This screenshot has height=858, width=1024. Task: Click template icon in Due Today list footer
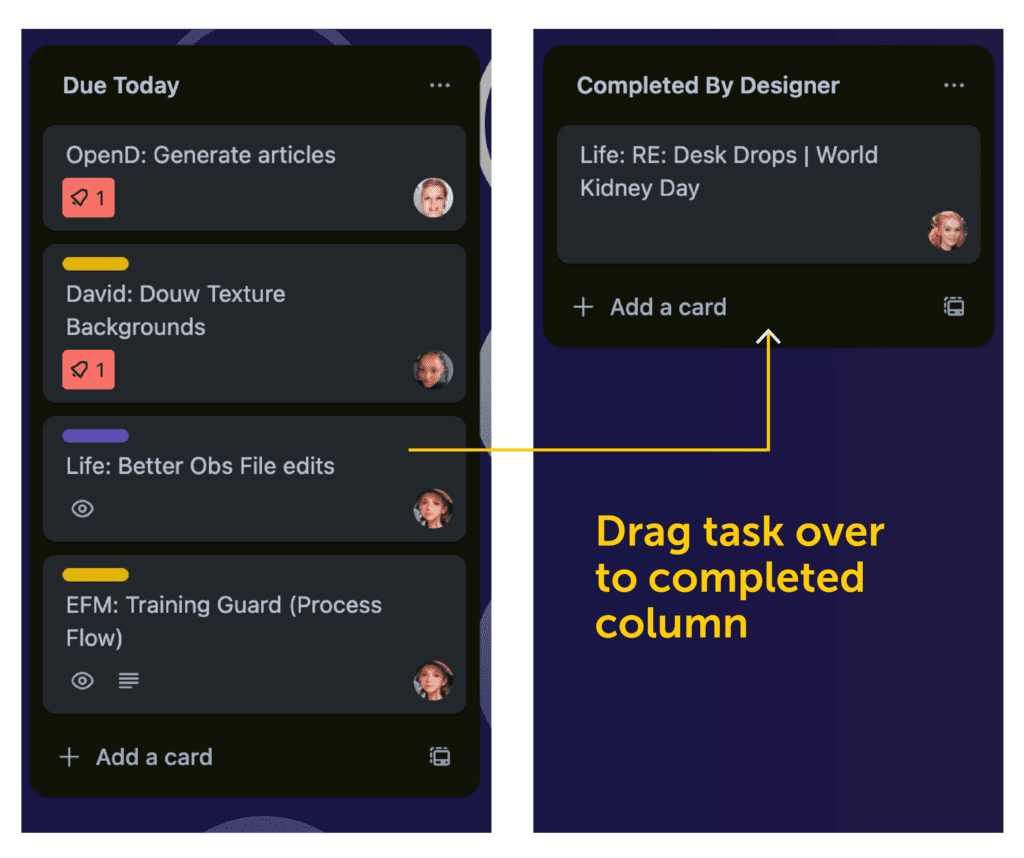[x=439, y=757]
